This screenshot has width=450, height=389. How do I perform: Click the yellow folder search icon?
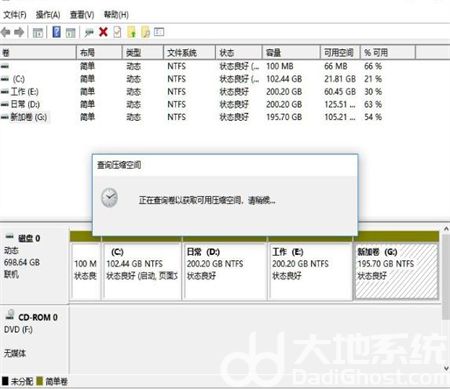pyautogui.click(x=146, y=32)
